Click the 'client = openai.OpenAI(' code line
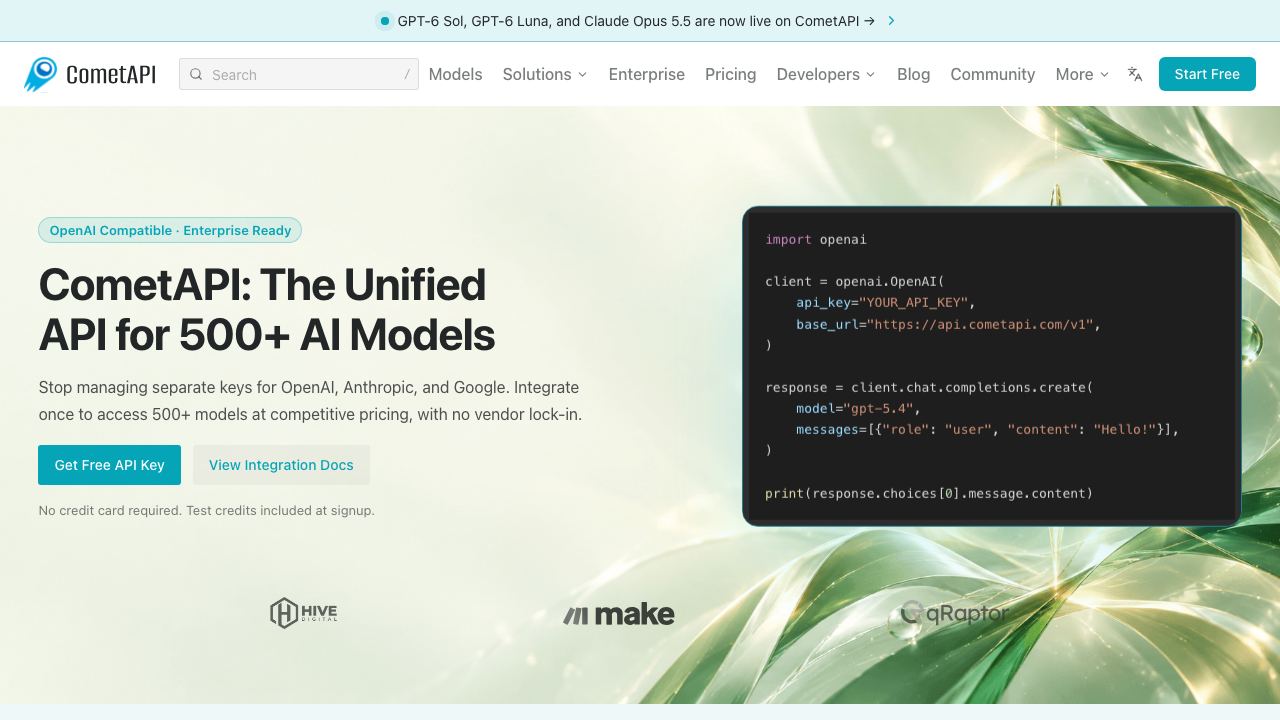1280x720 pixels. point(855,282)
